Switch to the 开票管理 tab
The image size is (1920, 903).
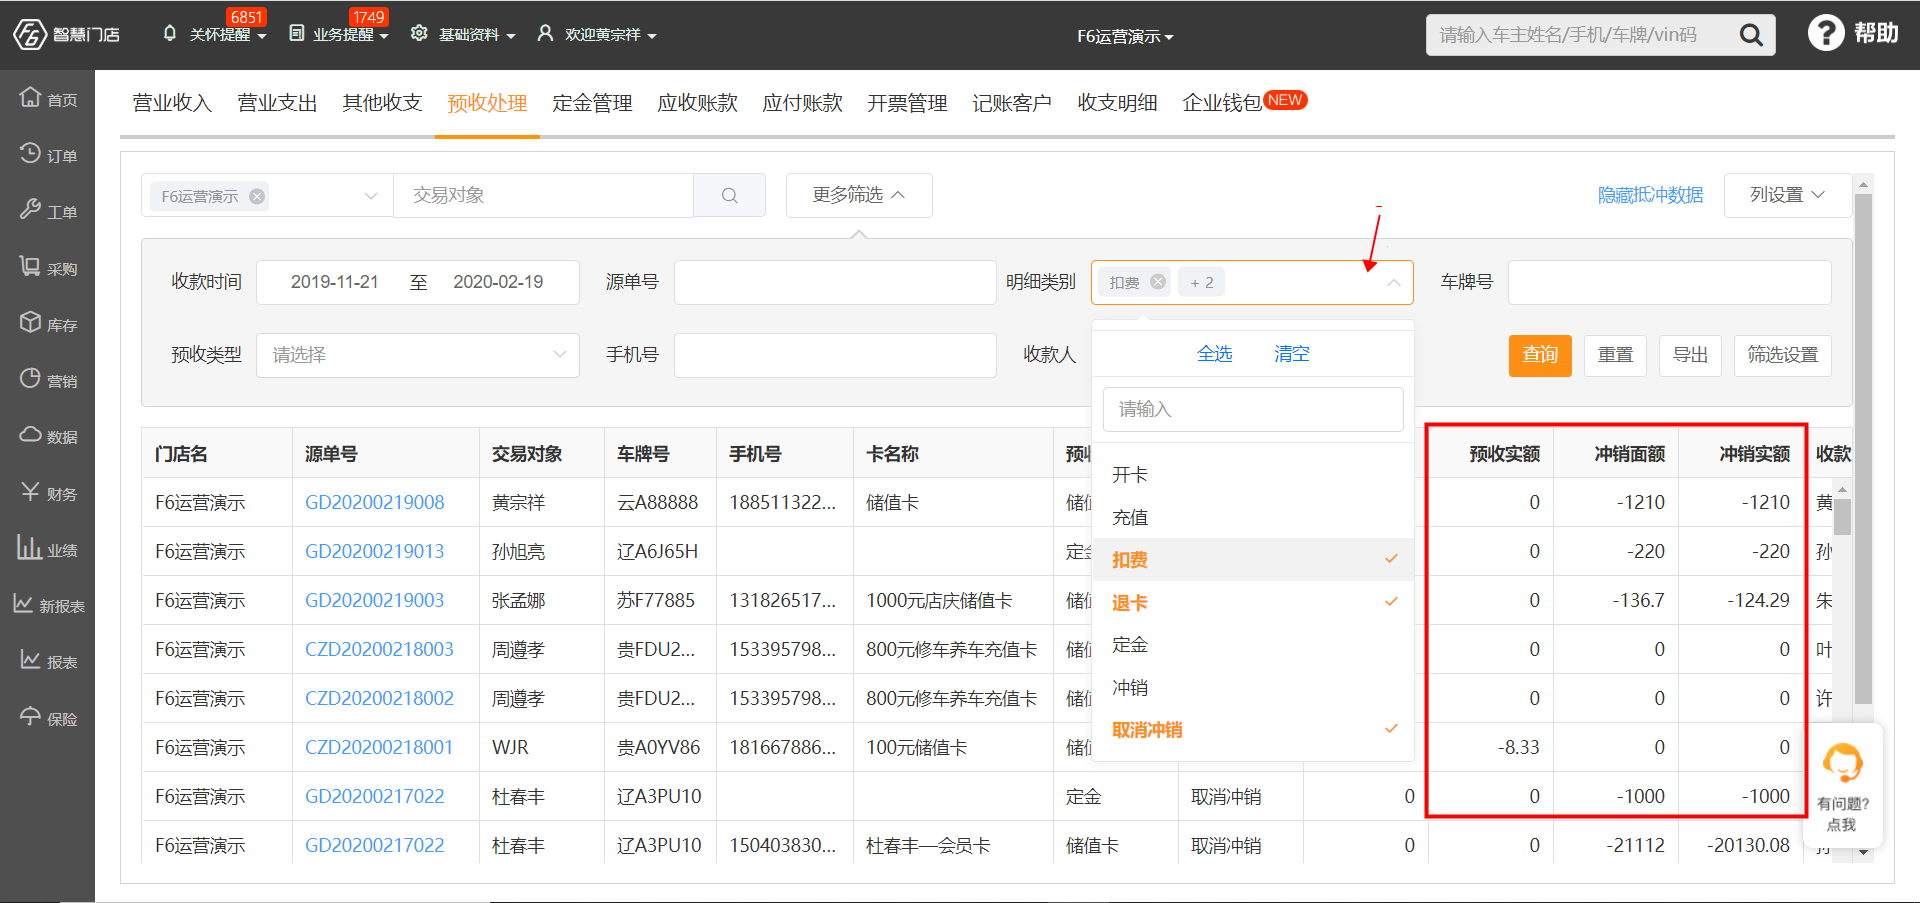[907, 103]
